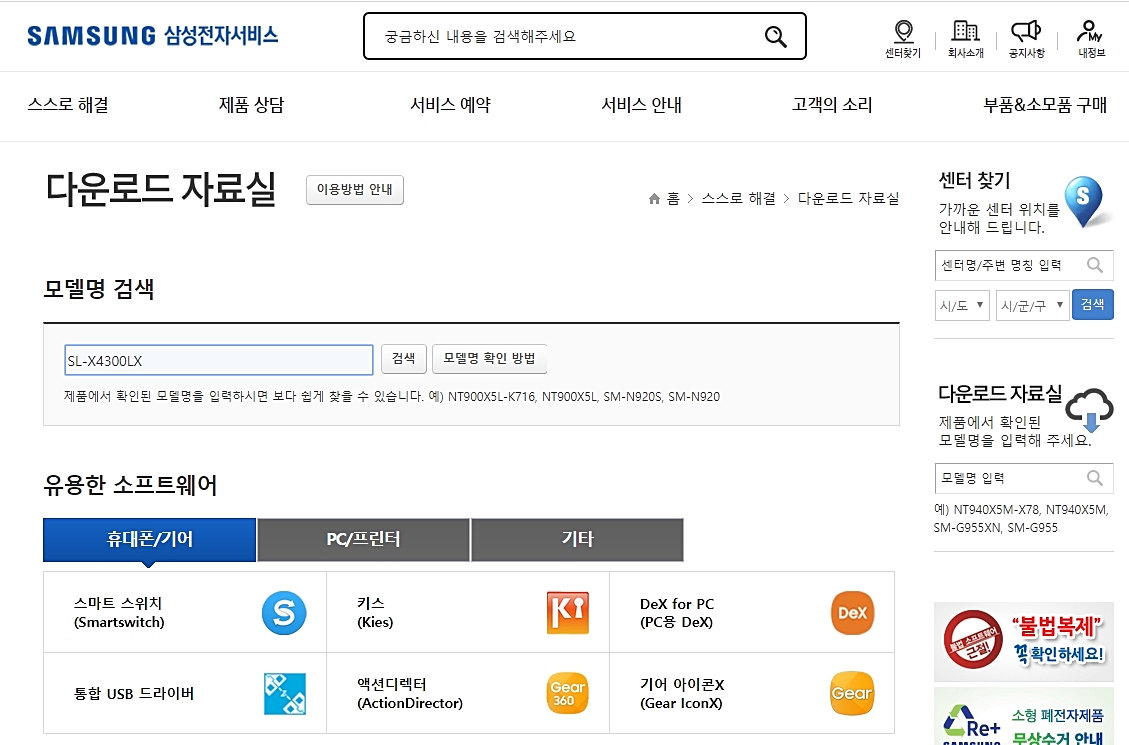Open 기어 아이콘X (Gear IconX) link
This screenshot has height=745, width=1129.
point(682,693)
